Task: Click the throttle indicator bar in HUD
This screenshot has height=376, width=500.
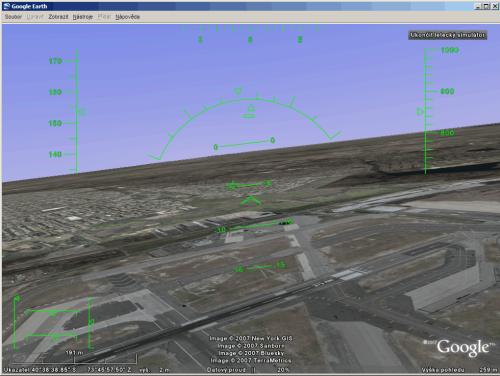Action: tap(15, 323)
